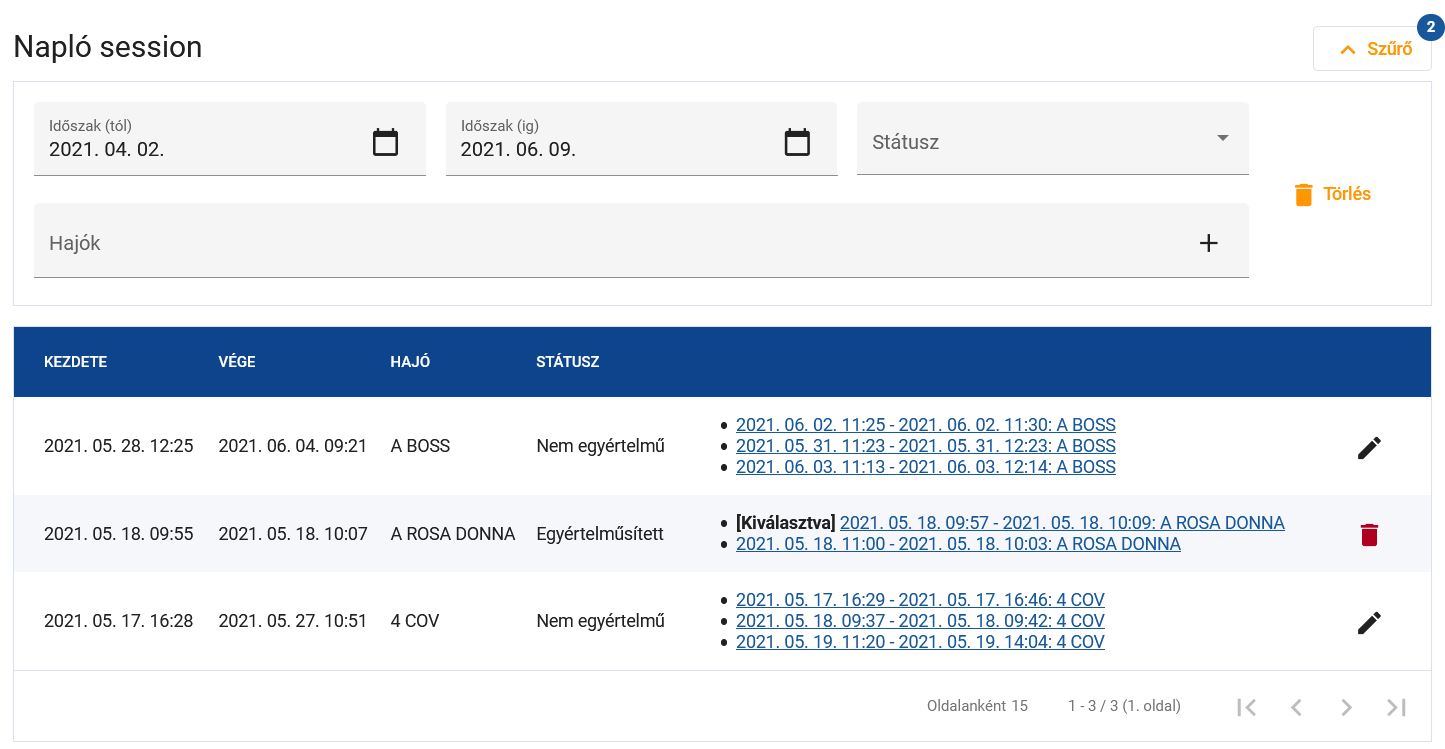
Task: Click the Hajók input field
Action: point(600,243)
